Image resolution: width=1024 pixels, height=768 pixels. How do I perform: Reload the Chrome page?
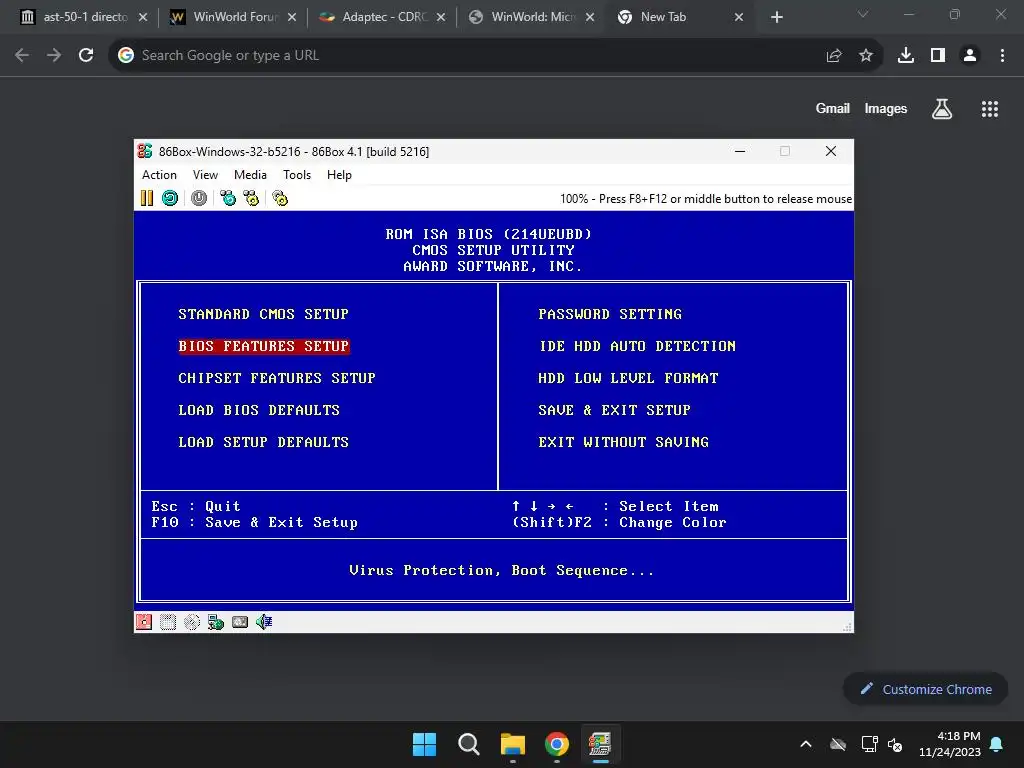point(86,56)
